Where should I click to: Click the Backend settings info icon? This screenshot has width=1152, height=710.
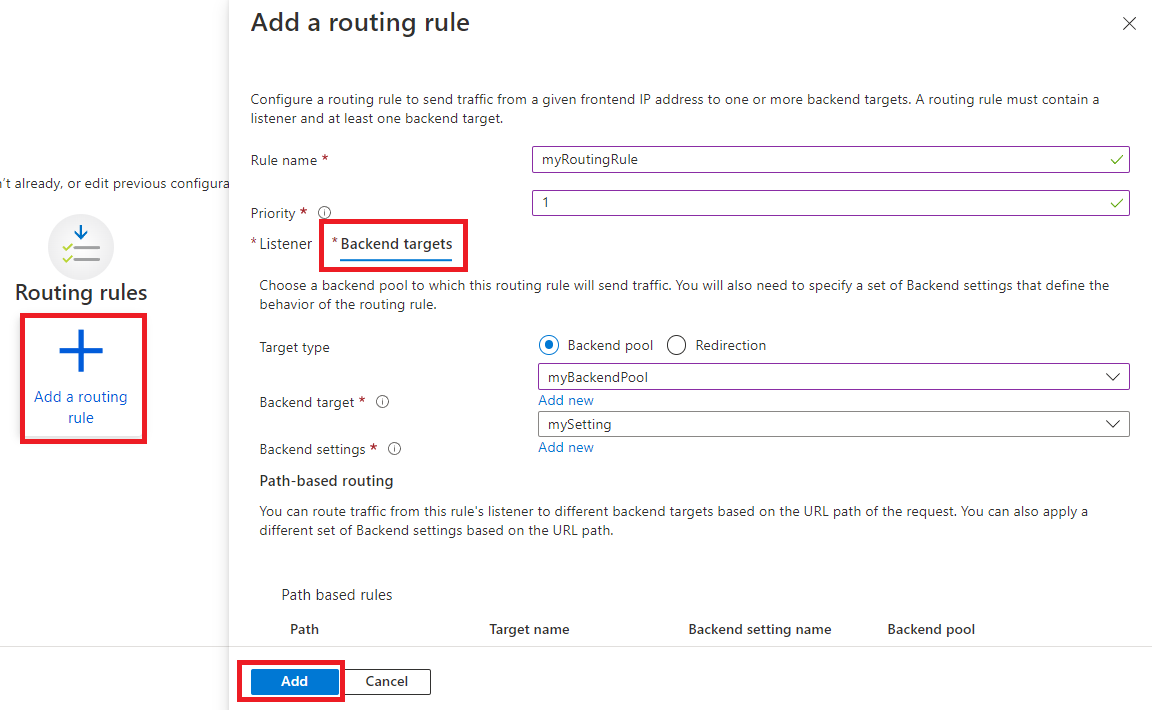point(395,448)
